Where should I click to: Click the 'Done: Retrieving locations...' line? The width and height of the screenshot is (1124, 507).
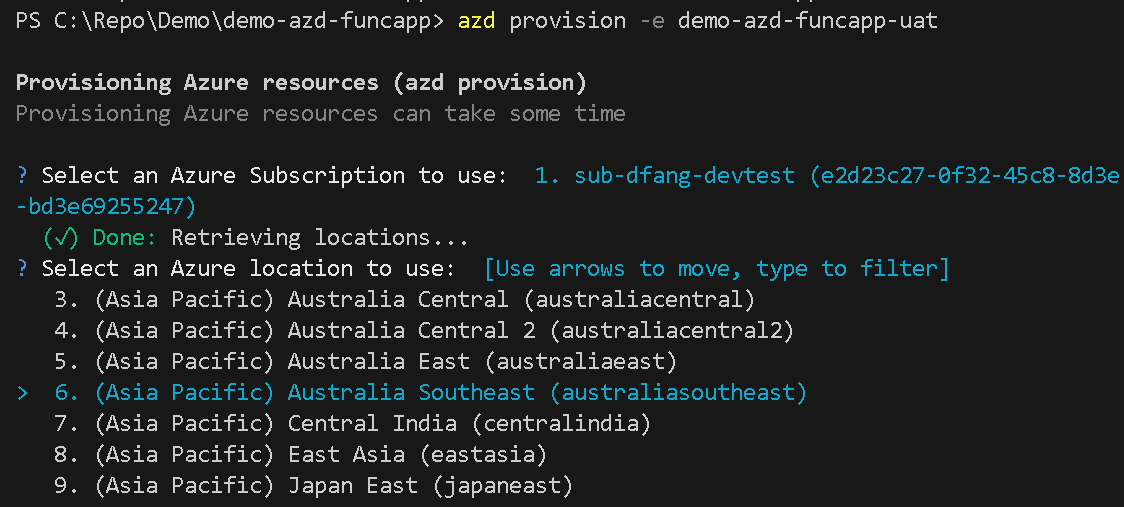[256, 237]
